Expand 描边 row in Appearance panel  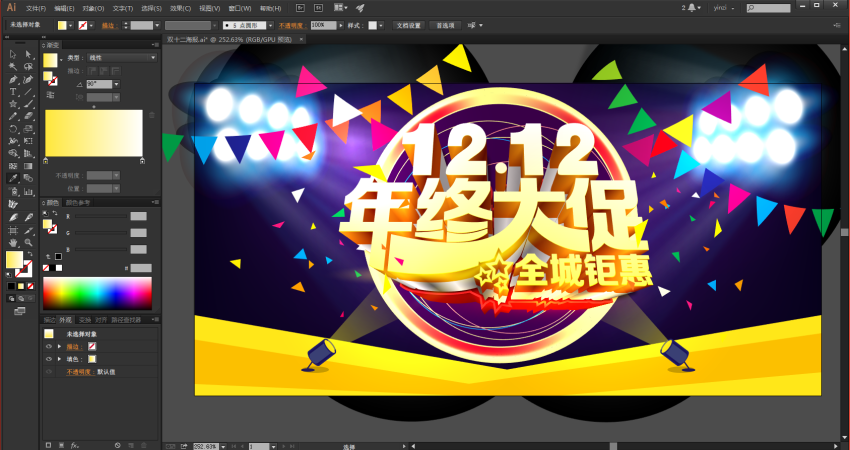pyautogui.click(x=59, y=346)
